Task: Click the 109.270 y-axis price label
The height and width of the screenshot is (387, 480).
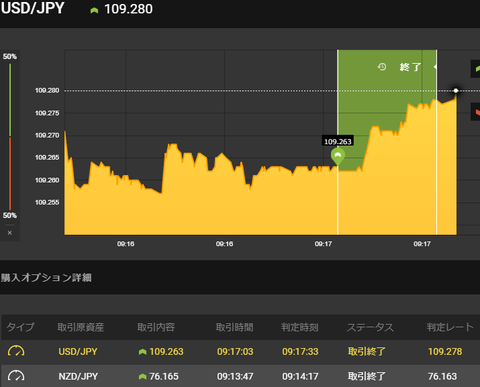Action: [x=47, y=135]
